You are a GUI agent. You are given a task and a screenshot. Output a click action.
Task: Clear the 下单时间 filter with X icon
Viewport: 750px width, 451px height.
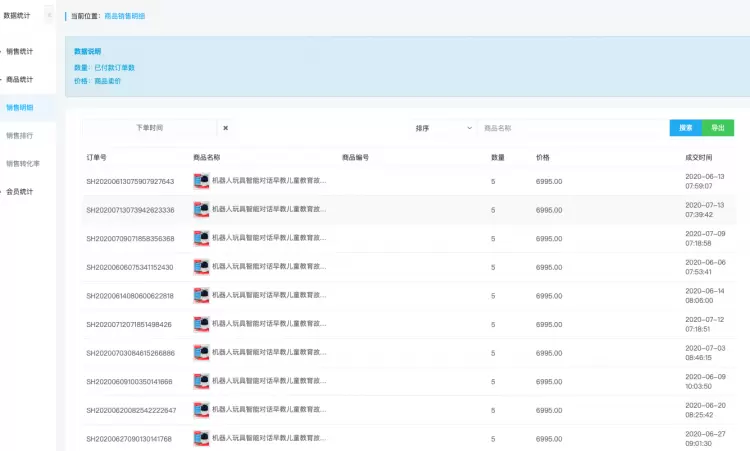(225, 128)
